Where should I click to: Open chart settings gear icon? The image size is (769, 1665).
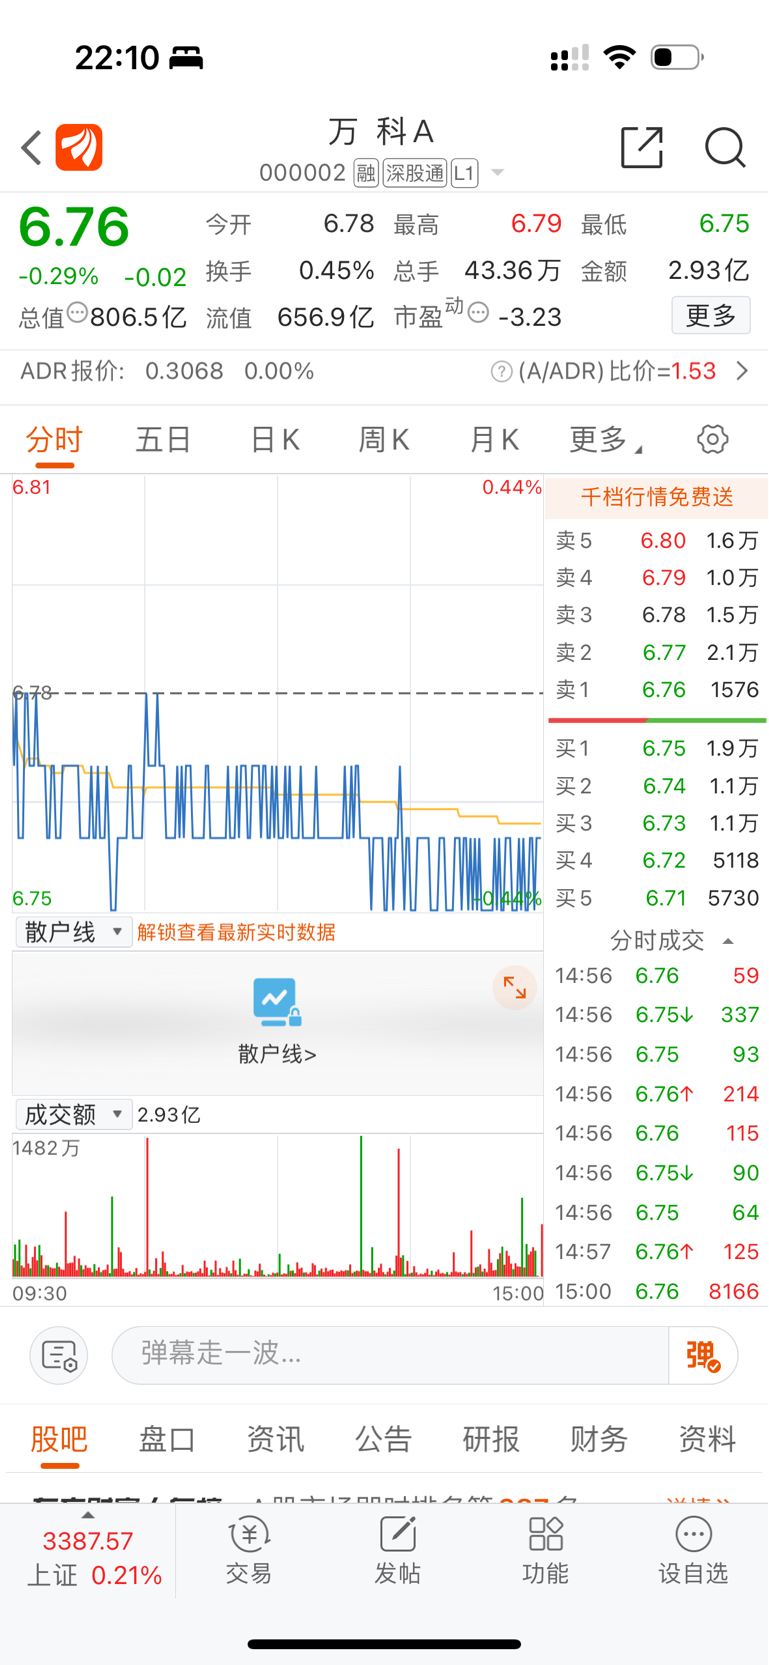pyautogui.click(x=712, y=439)
